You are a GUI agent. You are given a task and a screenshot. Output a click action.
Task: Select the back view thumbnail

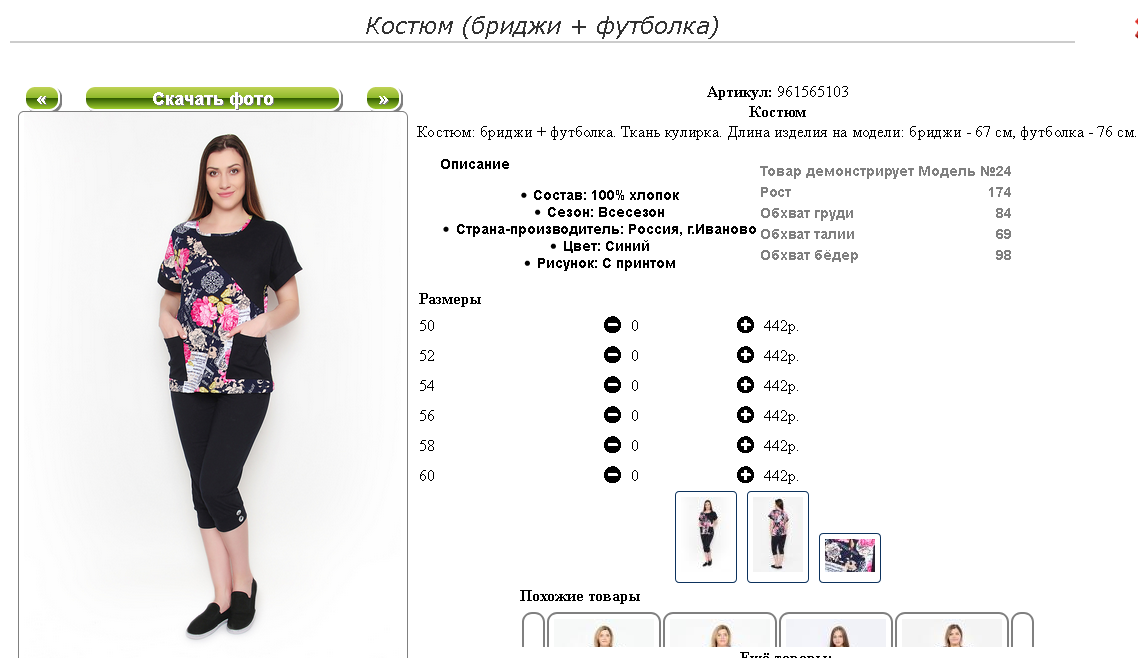tap(778, 537)
